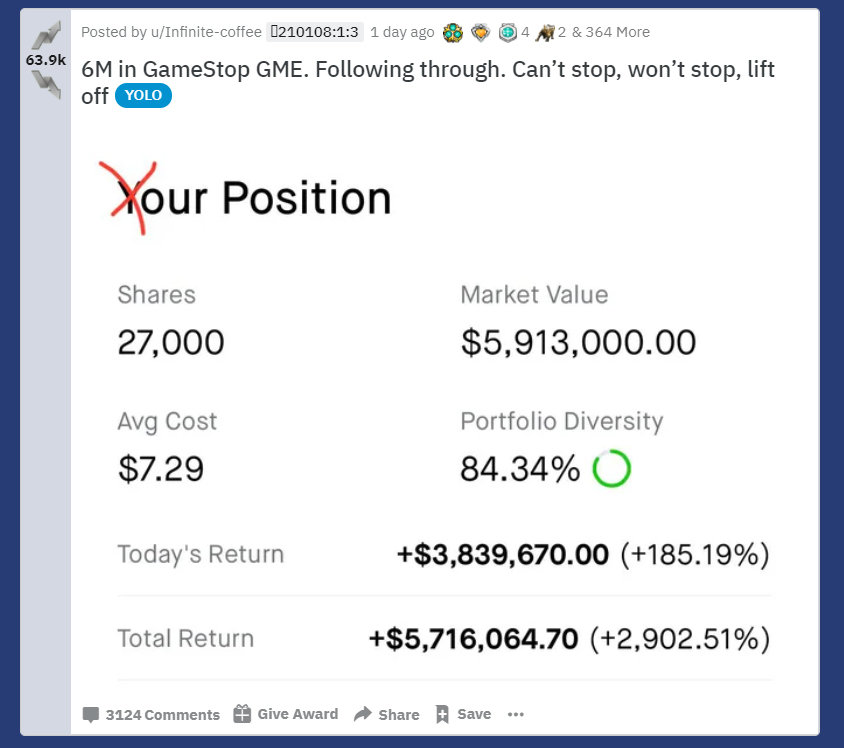This screenshot has width=844, height=748.
Task: Click the '1 day ago' timestamp
Action: pyautogui.click(x=402, y=32)
